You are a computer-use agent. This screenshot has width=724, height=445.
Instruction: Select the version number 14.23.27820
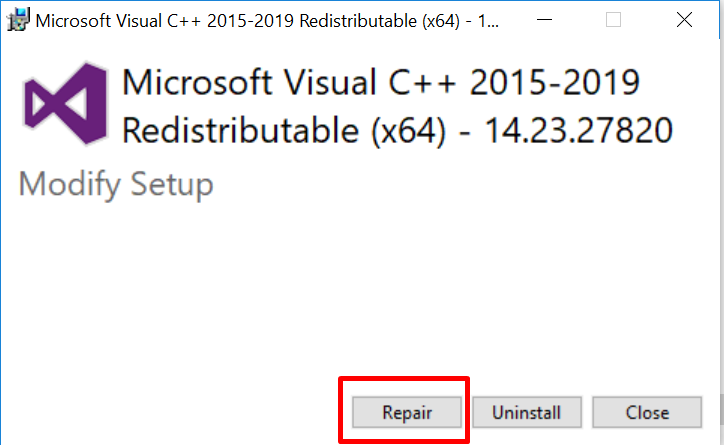click(579, 131)
